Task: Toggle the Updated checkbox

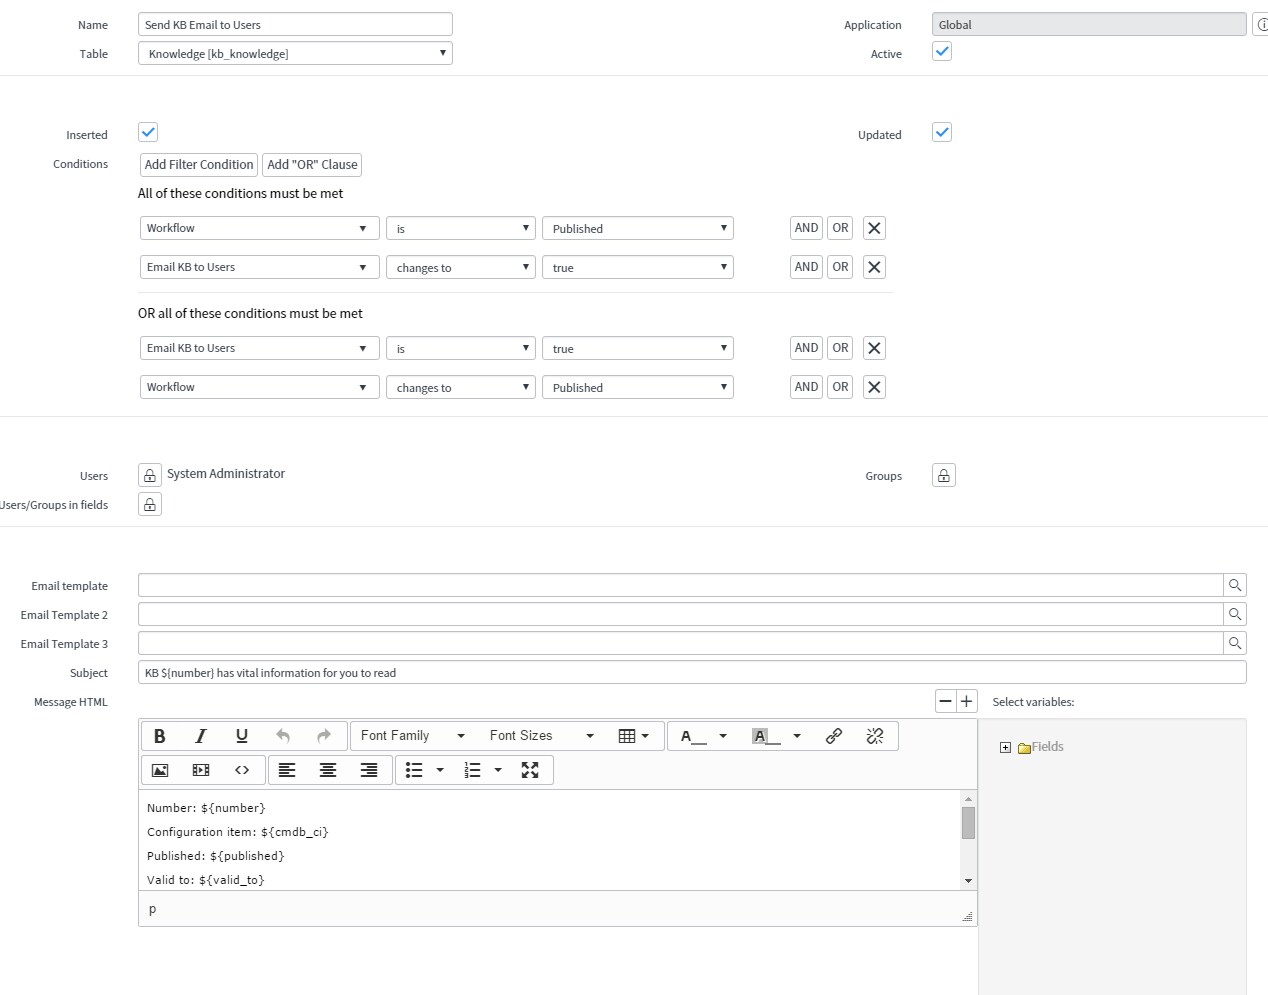Action: coord(942,132)
